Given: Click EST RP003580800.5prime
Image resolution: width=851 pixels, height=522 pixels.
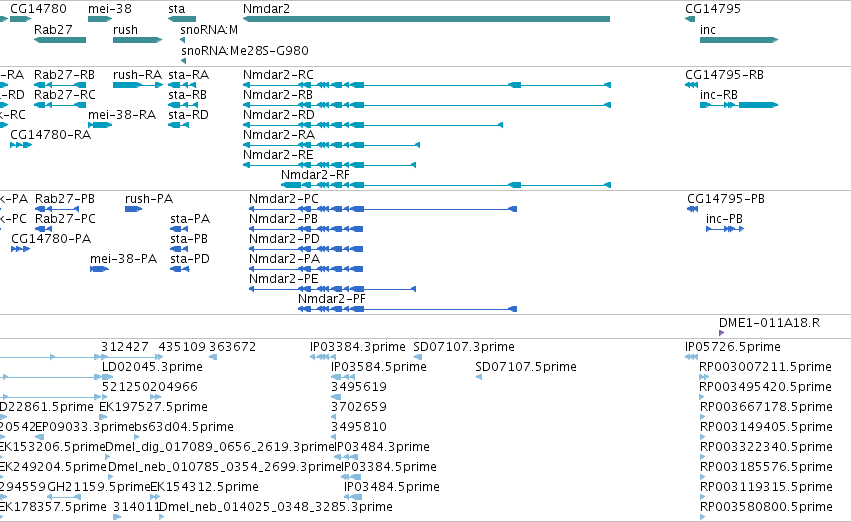Looking at the screenshot, I should pyautogui.click(x=766, y=507).
